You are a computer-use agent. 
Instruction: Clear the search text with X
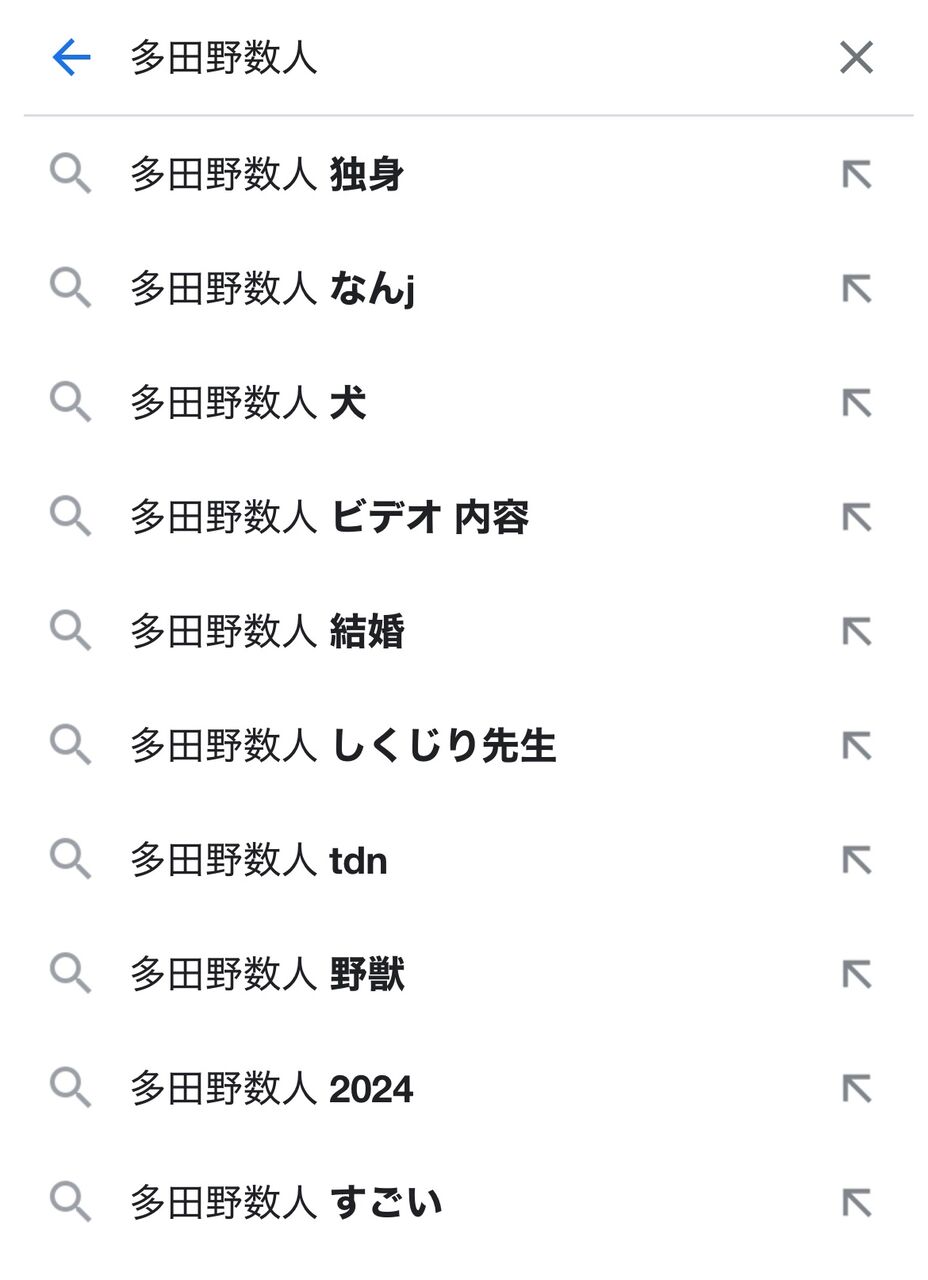click(x=856, y=58)
